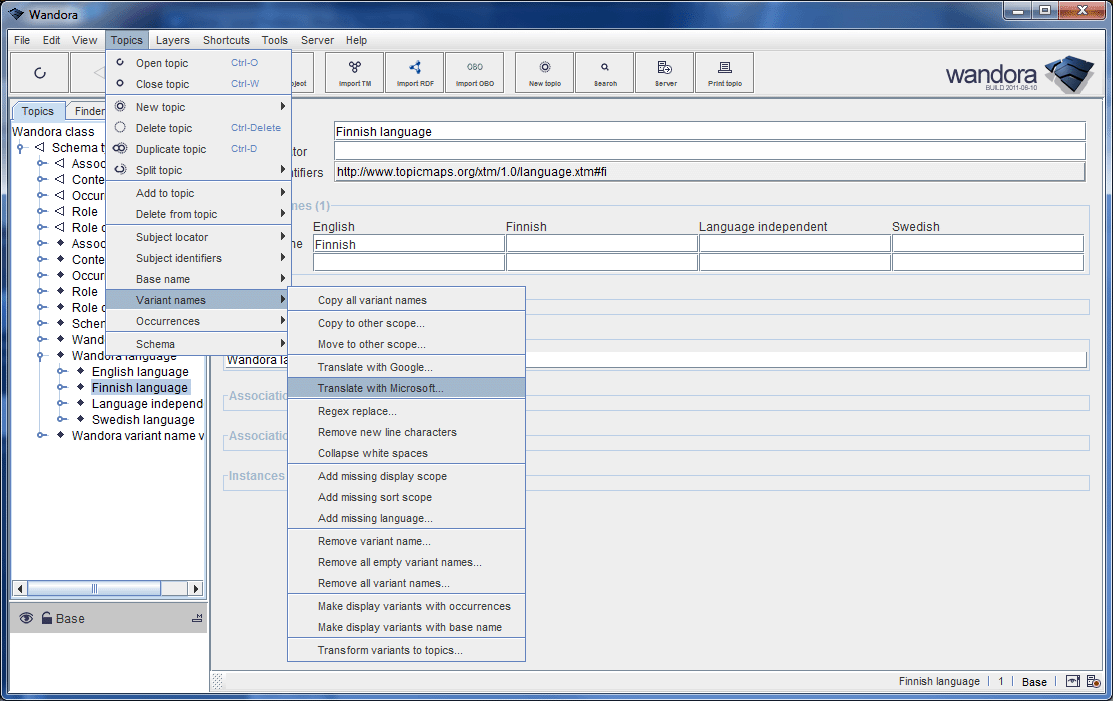Click the status bar eye icon bottom right
This screenshot has height=701, width=1113.
tap(1072, 681)
